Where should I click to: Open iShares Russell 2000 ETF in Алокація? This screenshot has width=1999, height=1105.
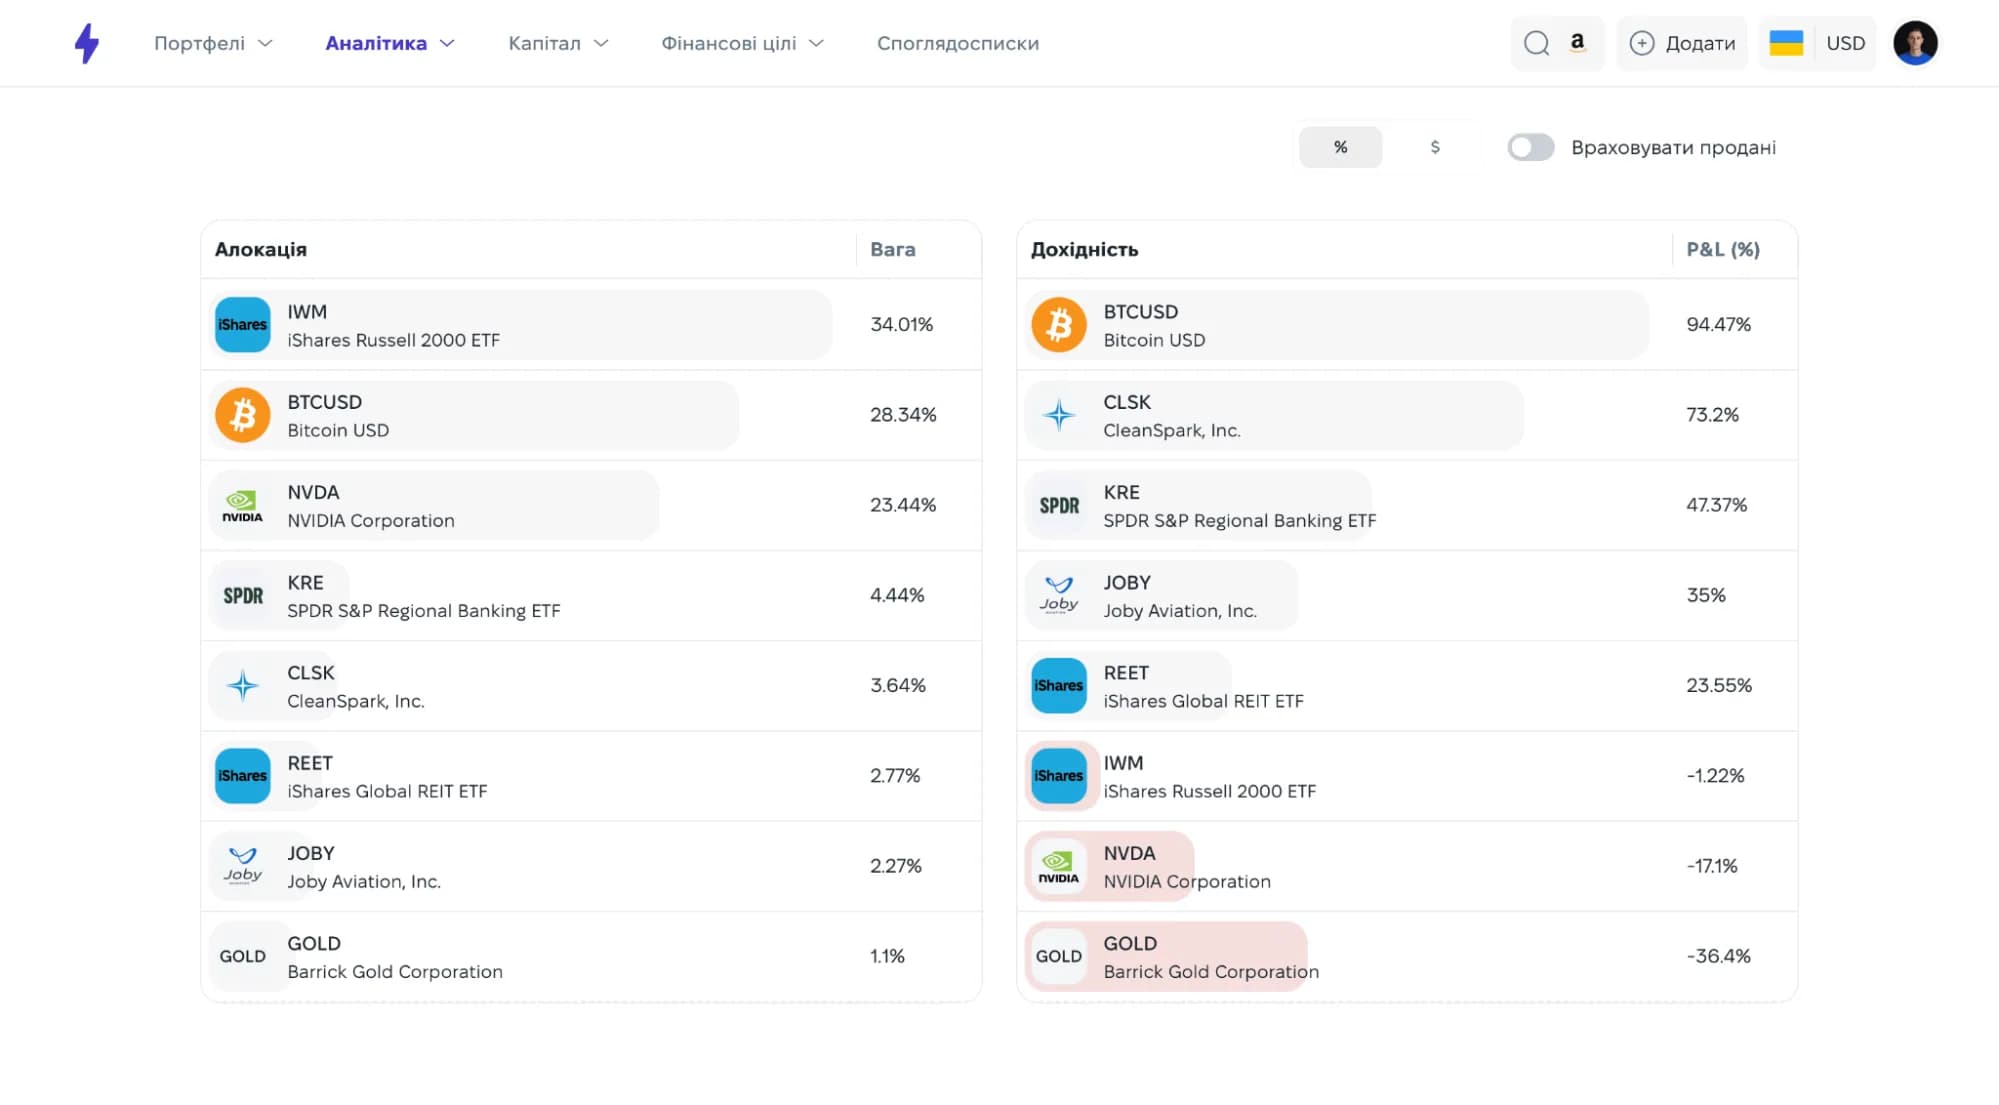click(x=393, y=340)
